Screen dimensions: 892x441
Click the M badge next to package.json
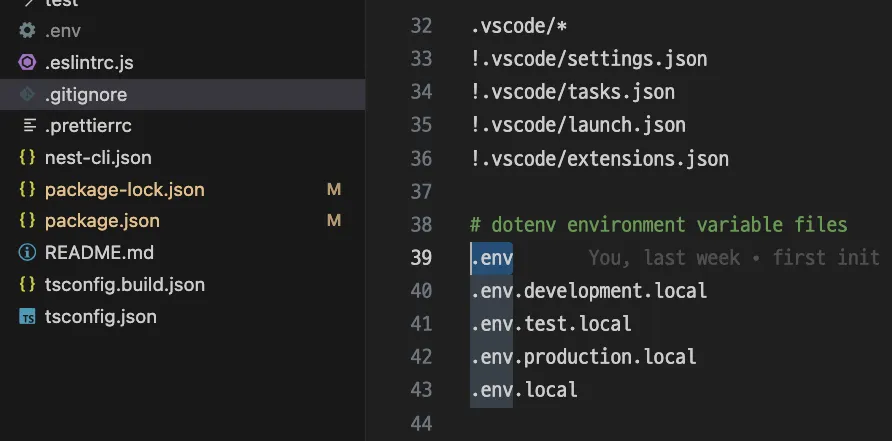coord(334,221)
